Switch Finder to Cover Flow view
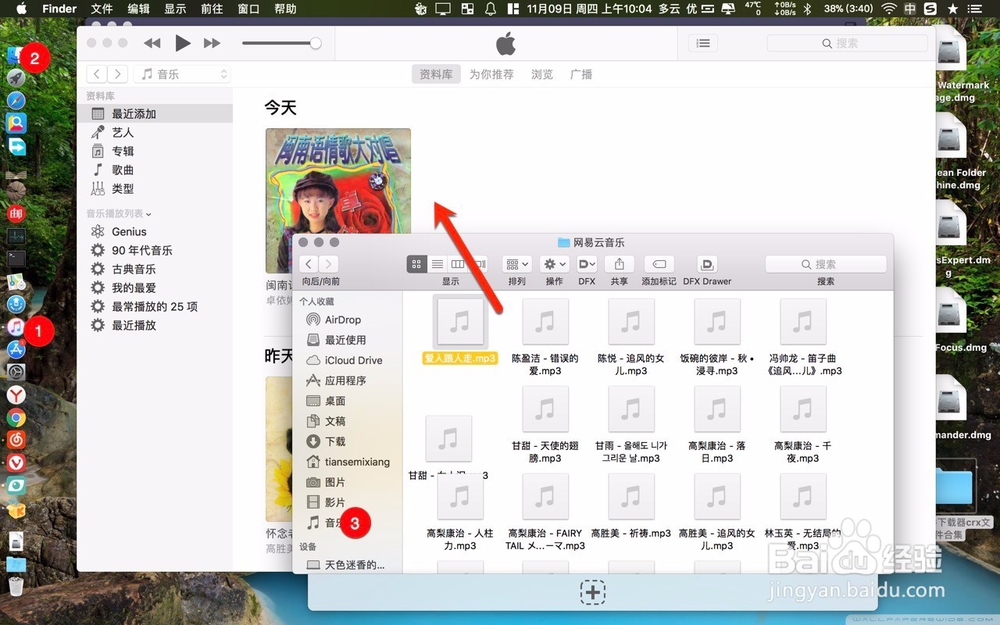The height and width of the screenshot is (625, 1000). point(481,264)
